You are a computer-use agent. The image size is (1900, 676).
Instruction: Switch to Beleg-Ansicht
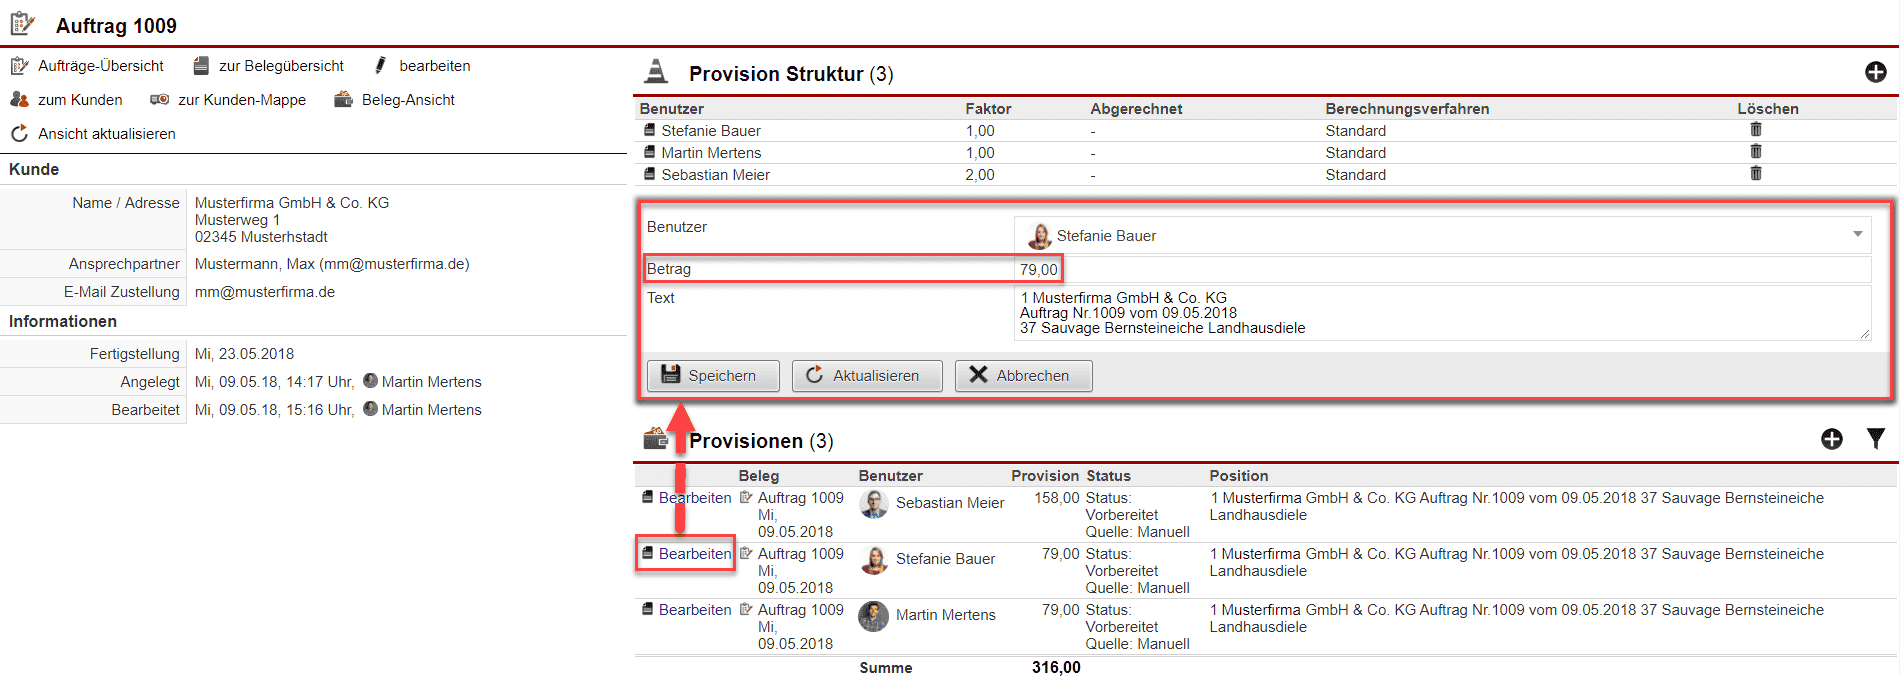click(x=408, y=100)
